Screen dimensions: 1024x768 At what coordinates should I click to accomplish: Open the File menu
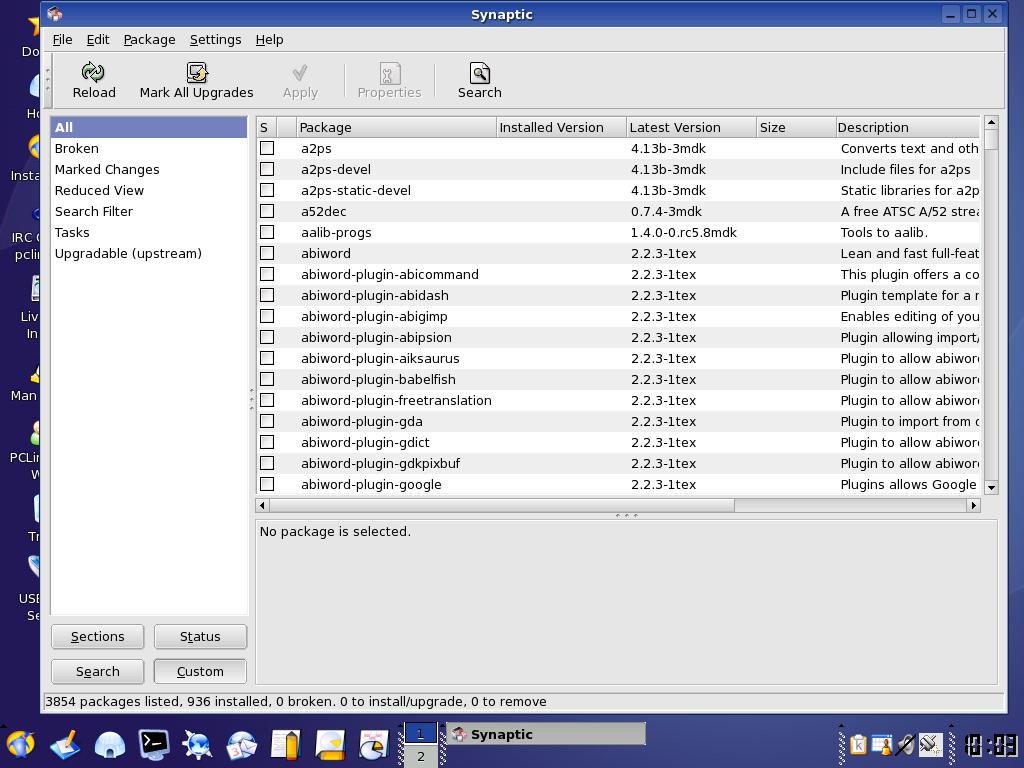(62, 39)
